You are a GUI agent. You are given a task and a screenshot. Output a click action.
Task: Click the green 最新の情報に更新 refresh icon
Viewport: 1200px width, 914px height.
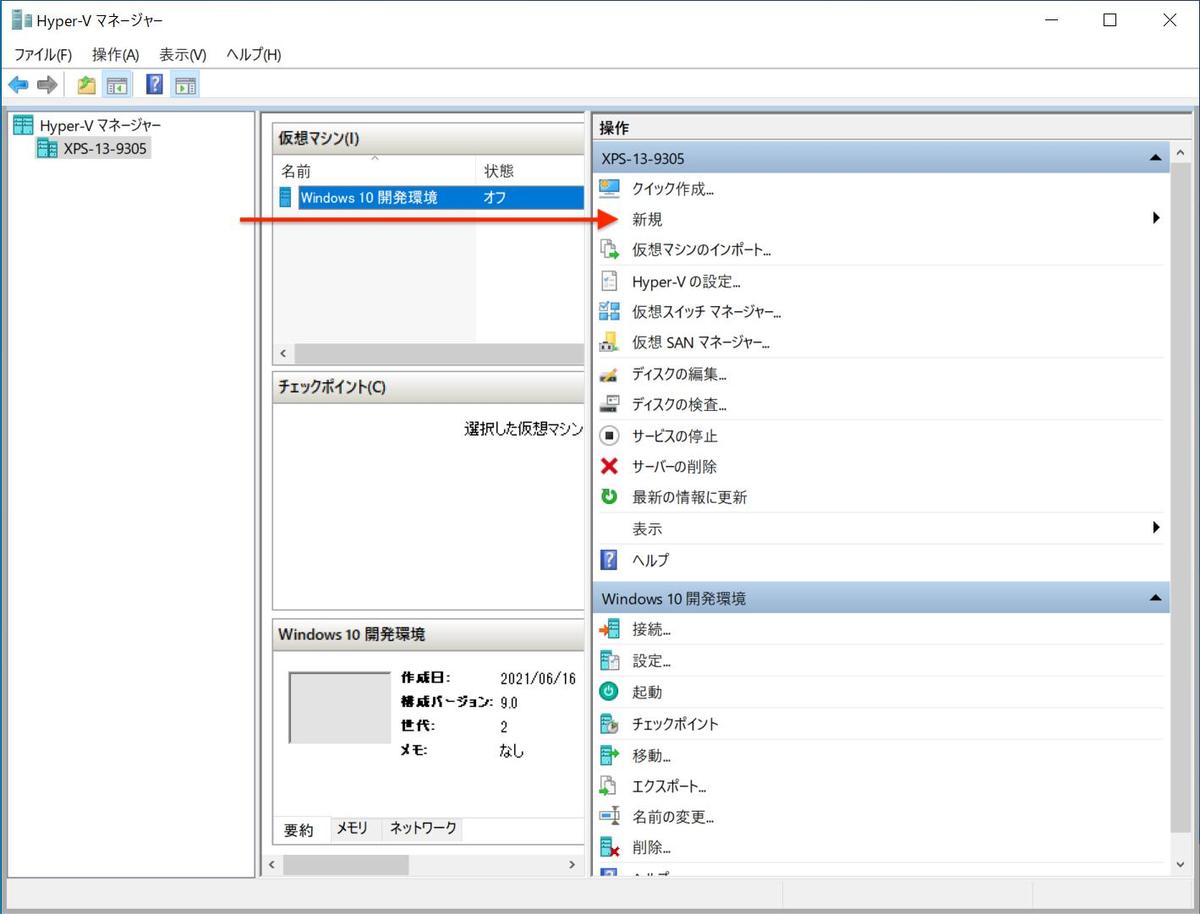tap(609, 497)
